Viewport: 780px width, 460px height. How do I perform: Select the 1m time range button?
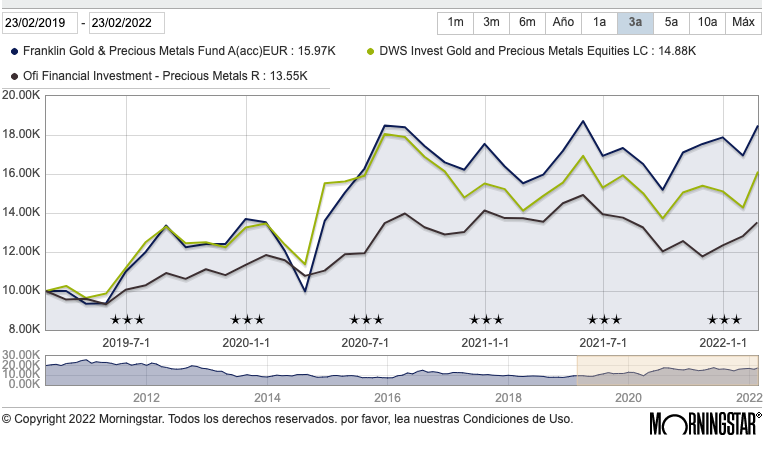tap(455, 23)
